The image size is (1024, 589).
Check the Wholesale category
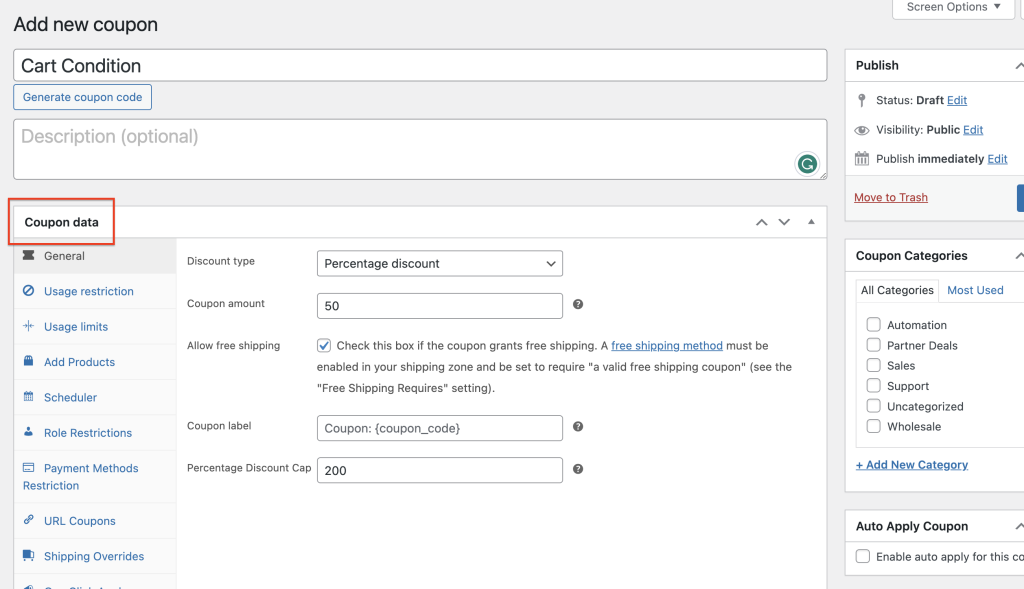tap(873, 426)
